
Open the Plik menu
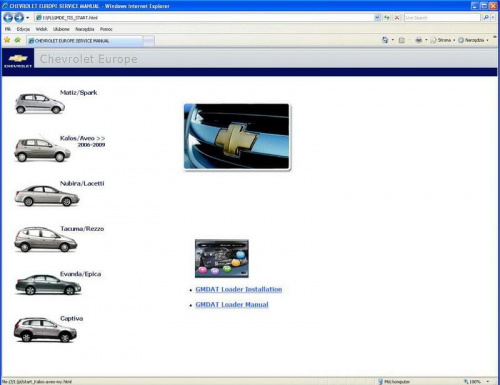point(8,29)
